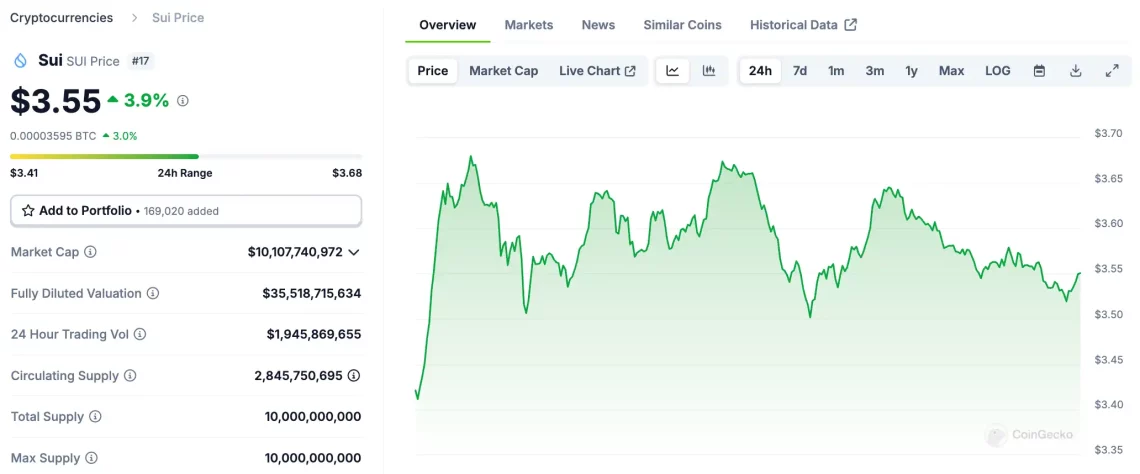
Task: Click the 169,020 added text
Action: point(181,212)
